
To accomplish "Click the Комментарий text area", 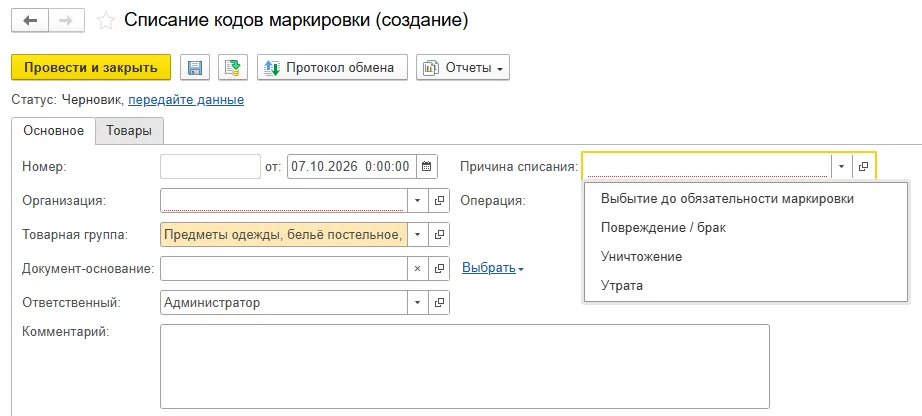I will tap(465, 366).
